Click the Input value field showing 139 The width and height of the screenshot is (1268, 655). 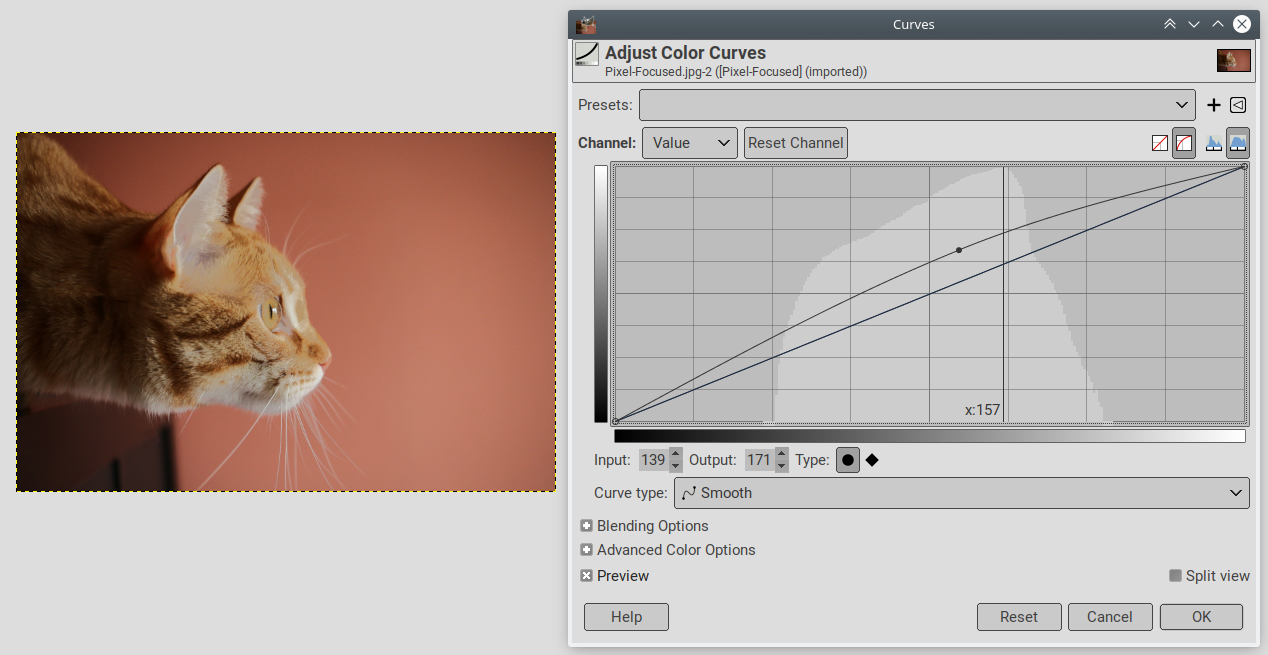(x=652, y=460)
